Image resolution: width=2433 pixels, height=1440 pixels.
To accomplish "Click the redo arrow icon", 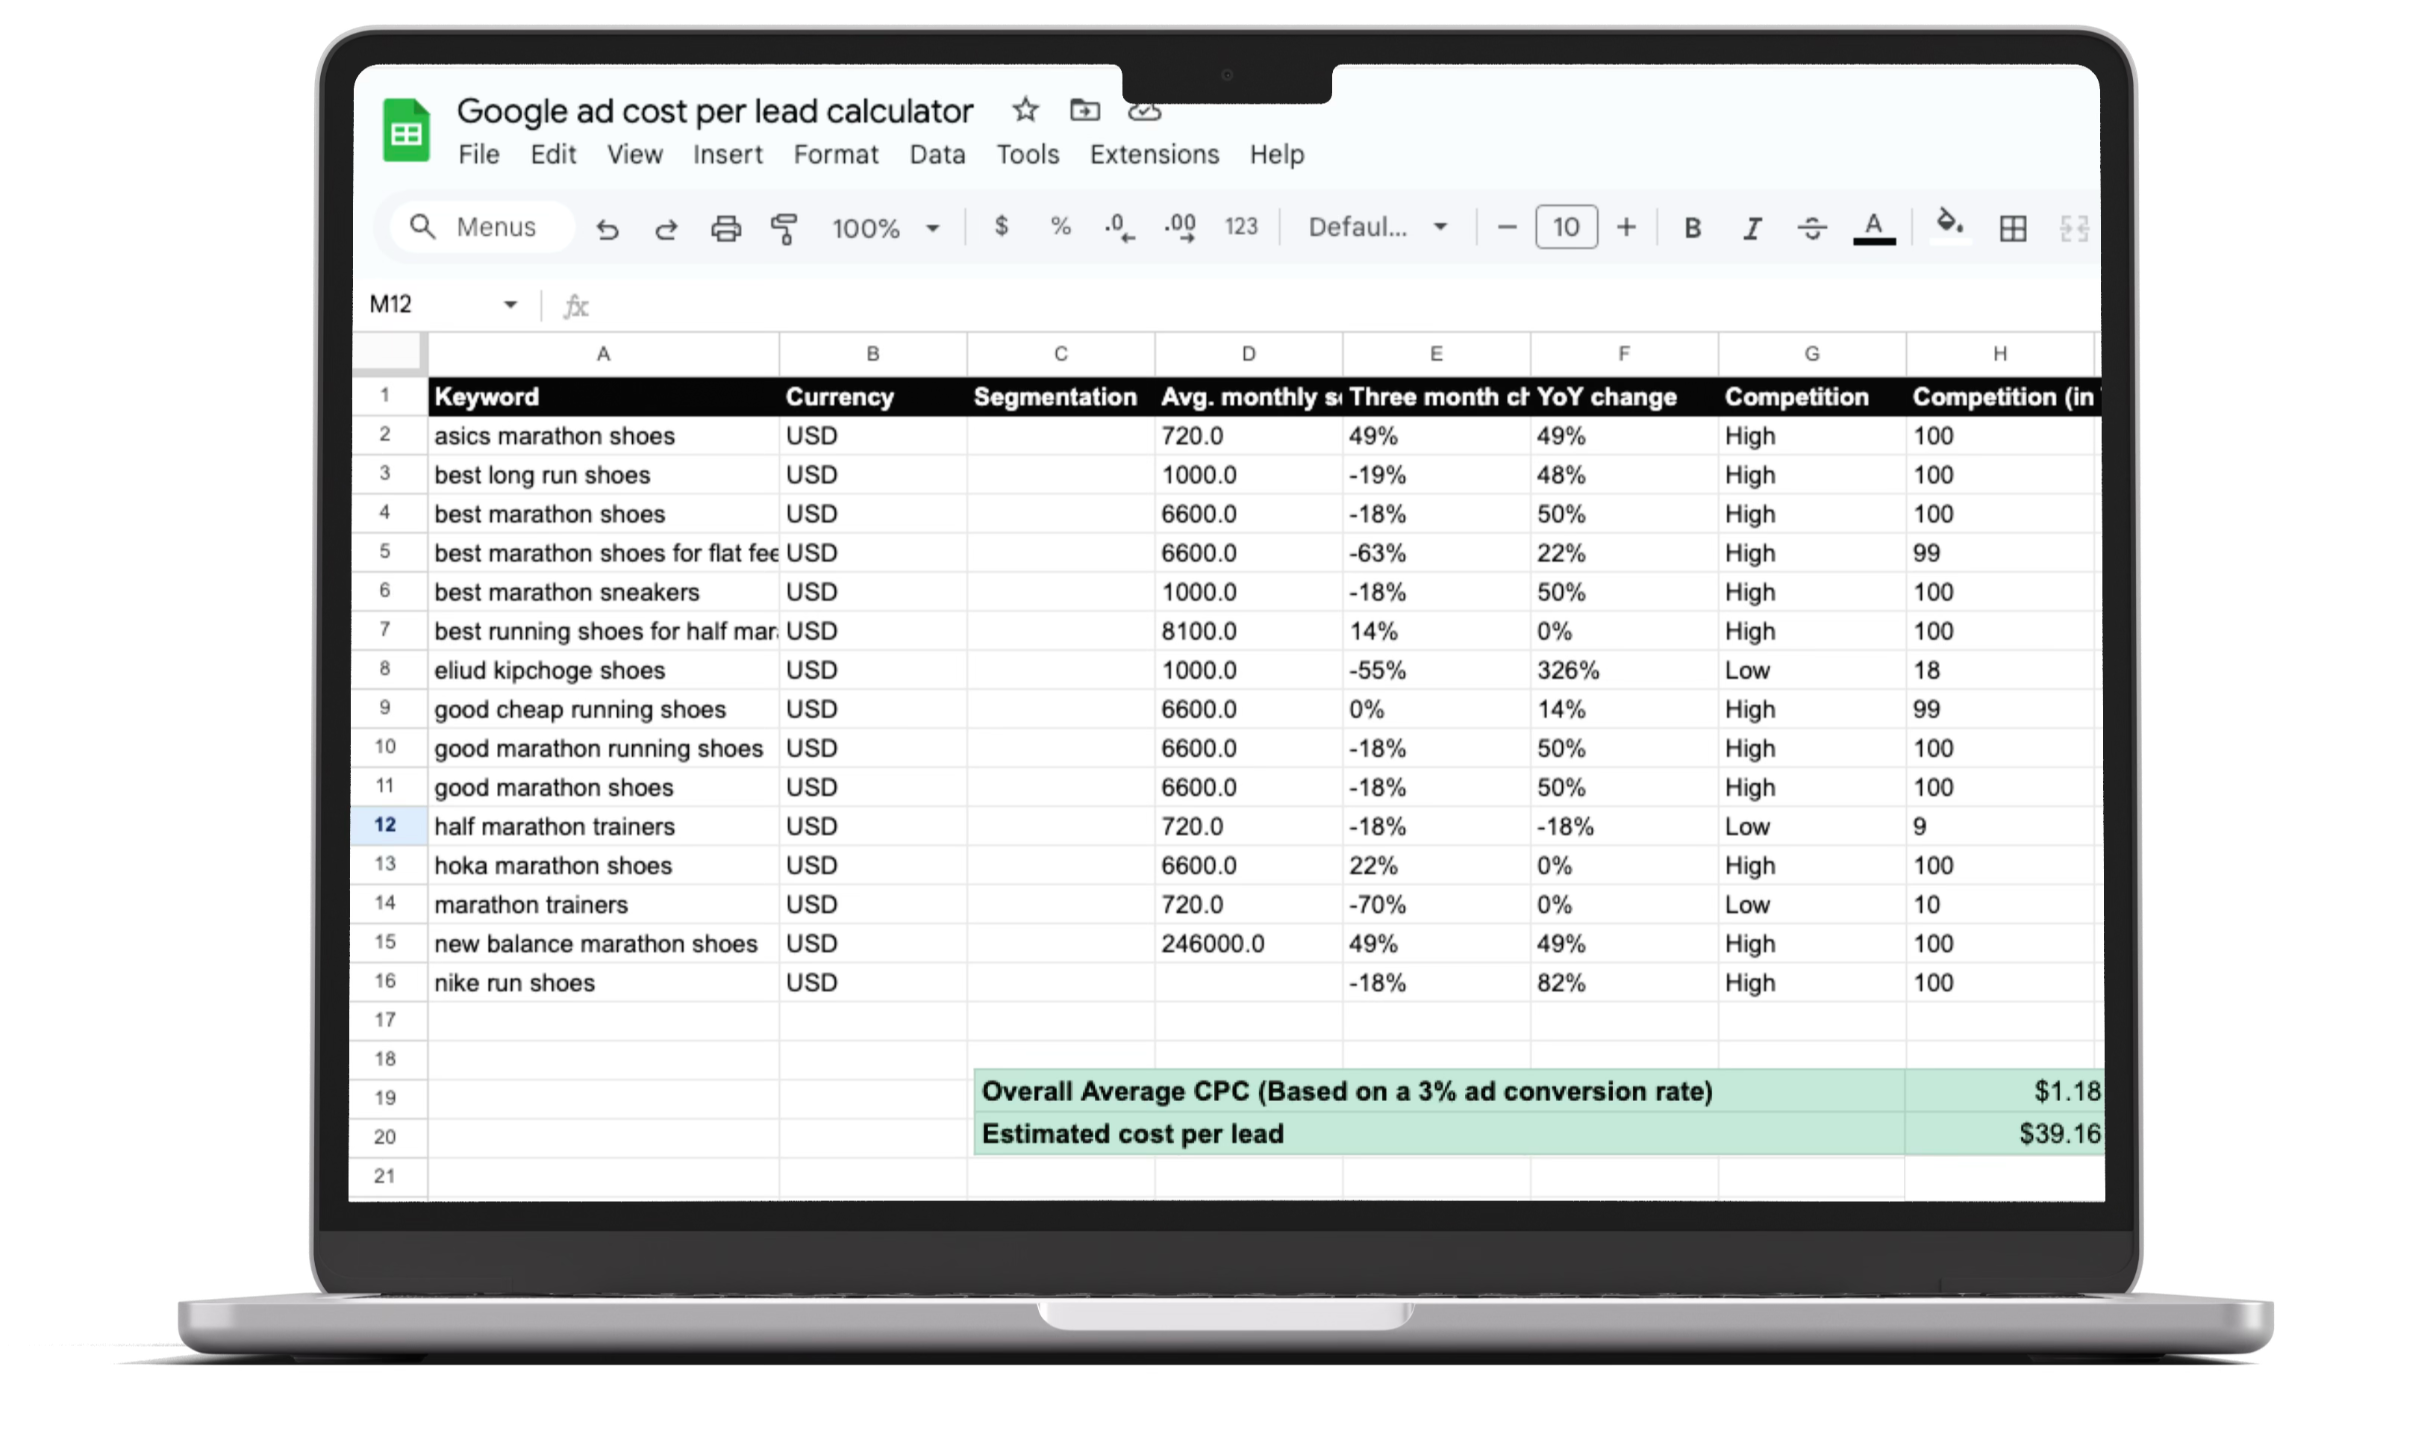I will pyautogui.click(x=666, y=229).
